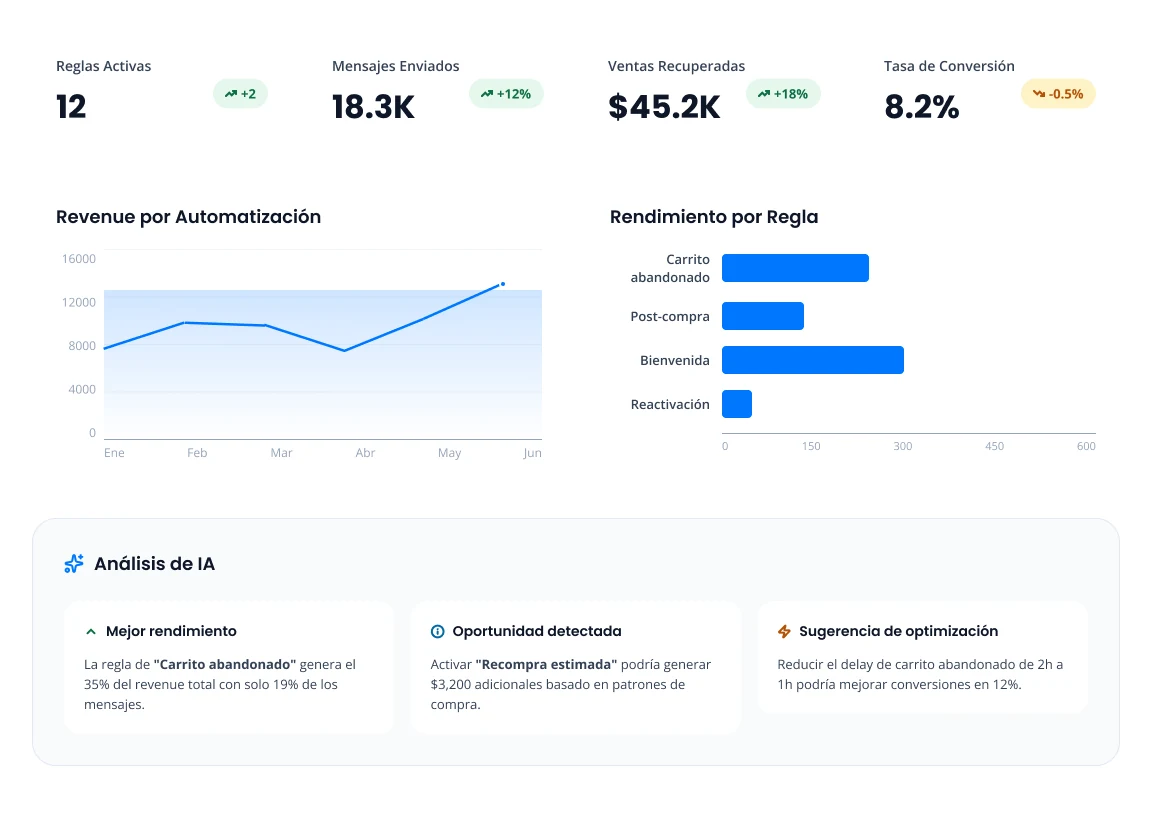Viewport: 1152px width, 813px height.
Task: Click the -0.5% trend badge for Tasa de Conversión
Action: 1058,94
